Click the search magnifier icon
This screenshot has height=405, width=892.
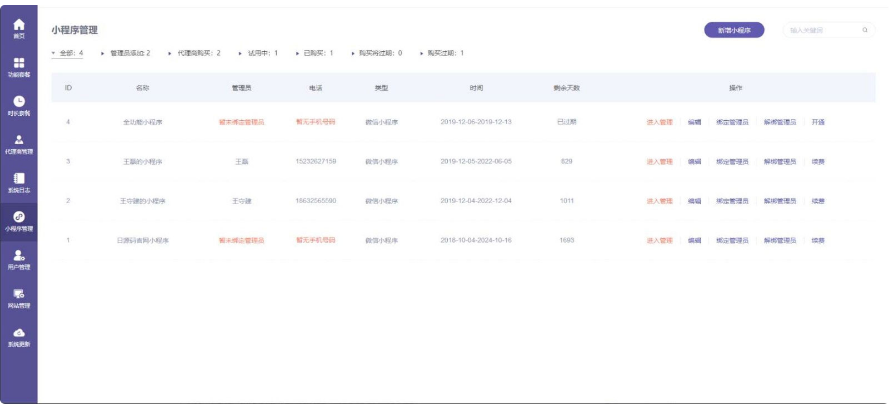866,31
